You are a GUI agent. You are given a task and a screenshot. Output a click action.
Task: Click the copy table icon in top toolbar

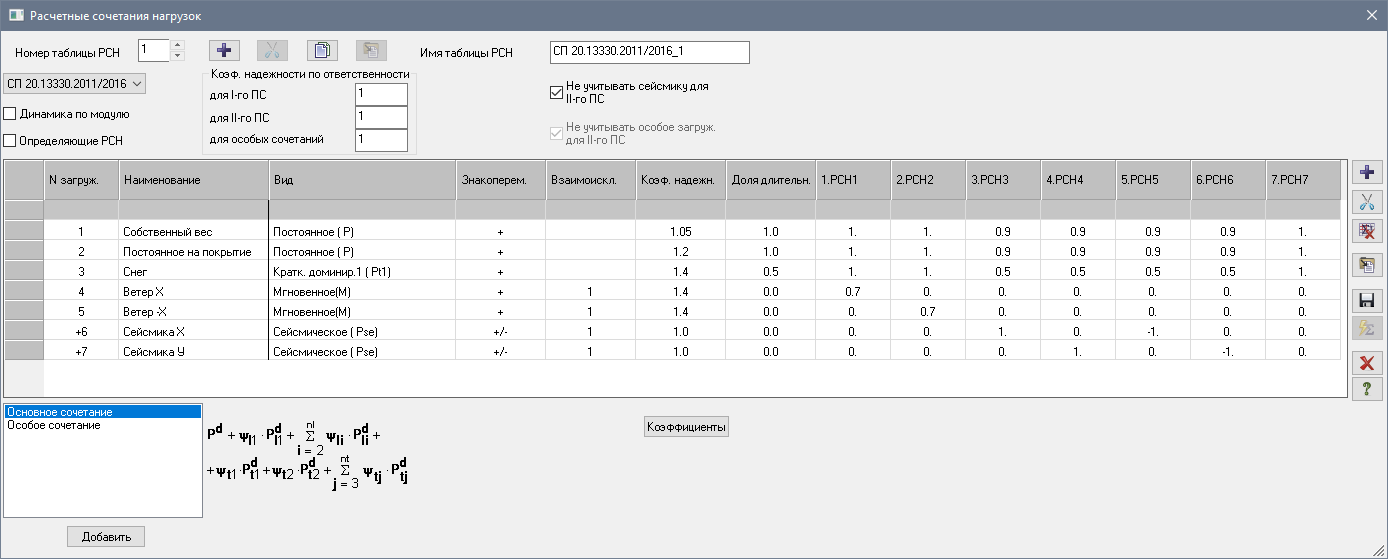(321, 51)
